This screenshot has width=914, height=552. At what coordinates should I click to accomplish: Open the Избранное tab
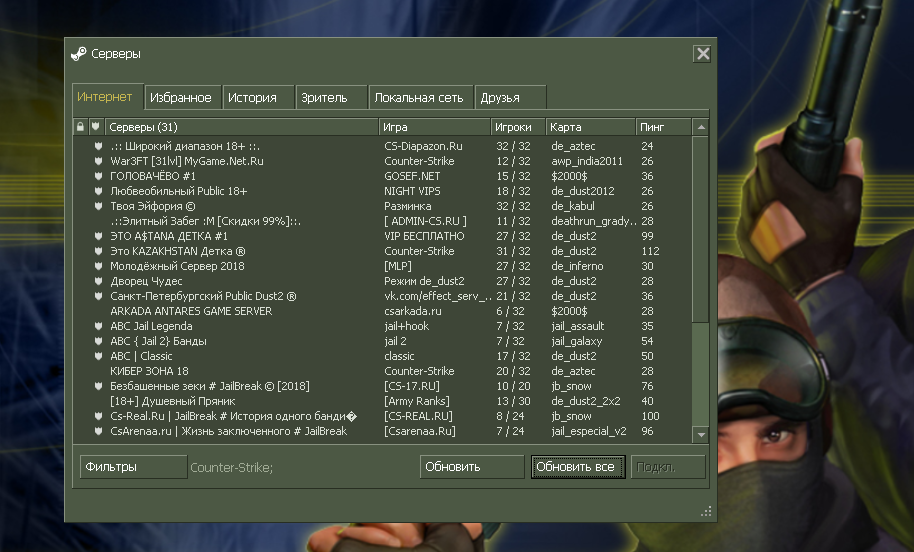tap(183, 97)
